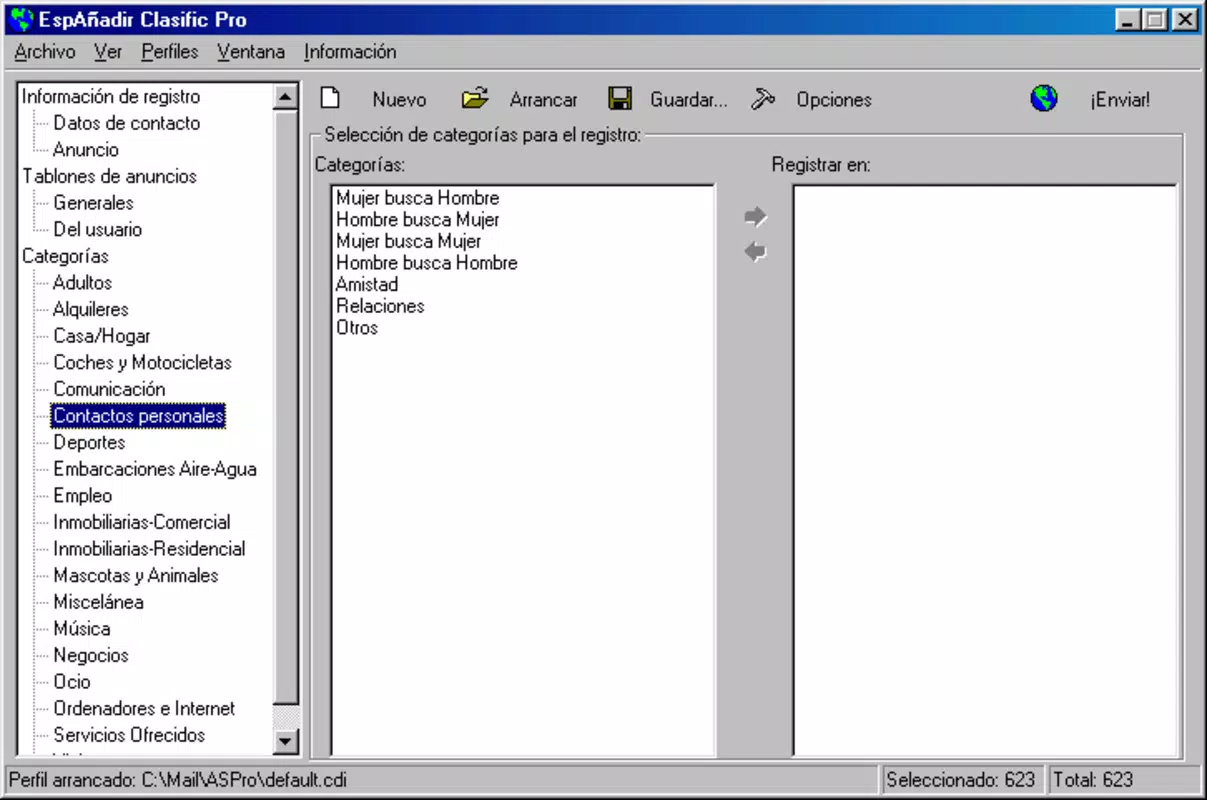The width and height of the screenshot is (1207, 800).
Task: Select Deportes category in tree
Action: [x=89, y=442]
